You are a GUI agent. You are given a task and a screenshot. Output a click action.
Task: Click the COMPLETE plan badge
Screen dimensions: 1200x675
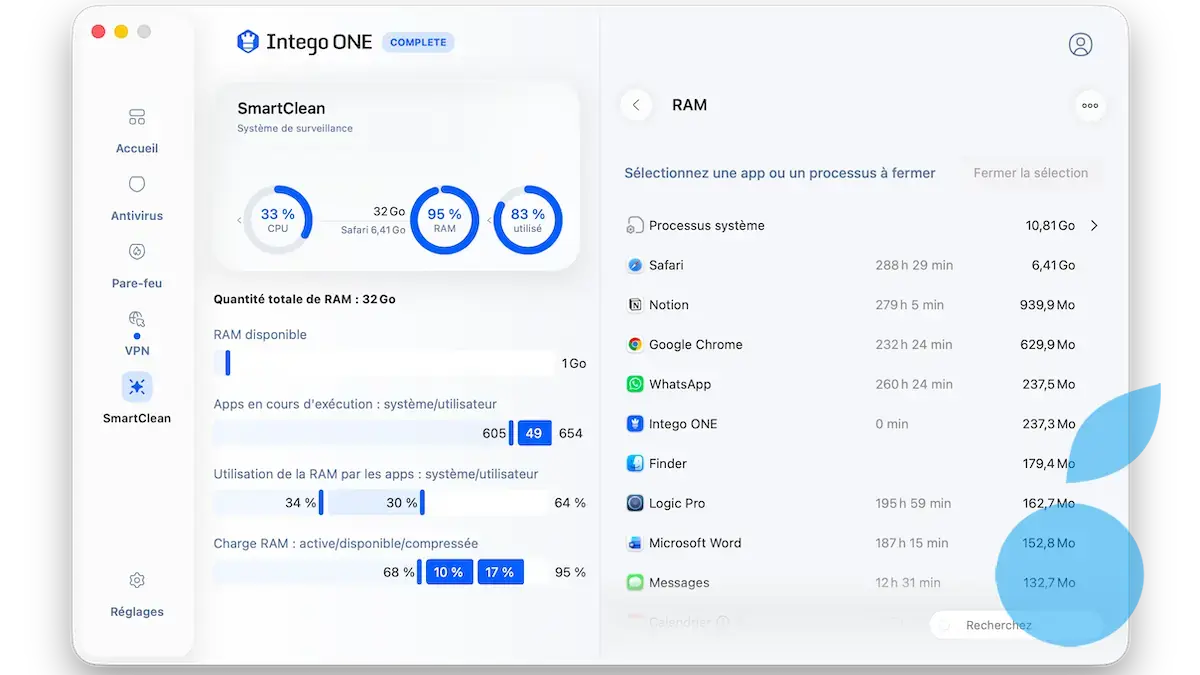(419, 42)
